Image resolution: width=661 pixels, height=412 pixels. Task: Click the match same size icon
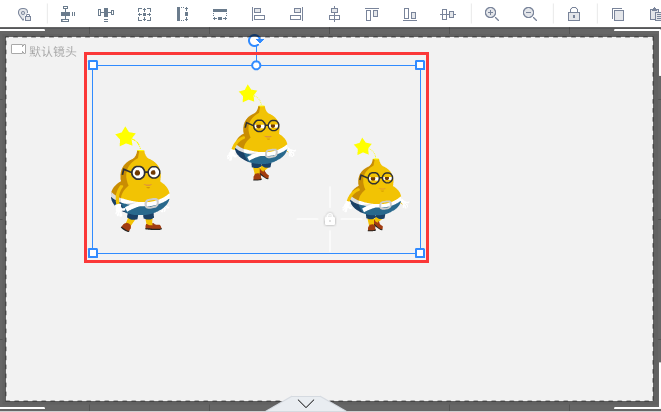click(144, 14)
